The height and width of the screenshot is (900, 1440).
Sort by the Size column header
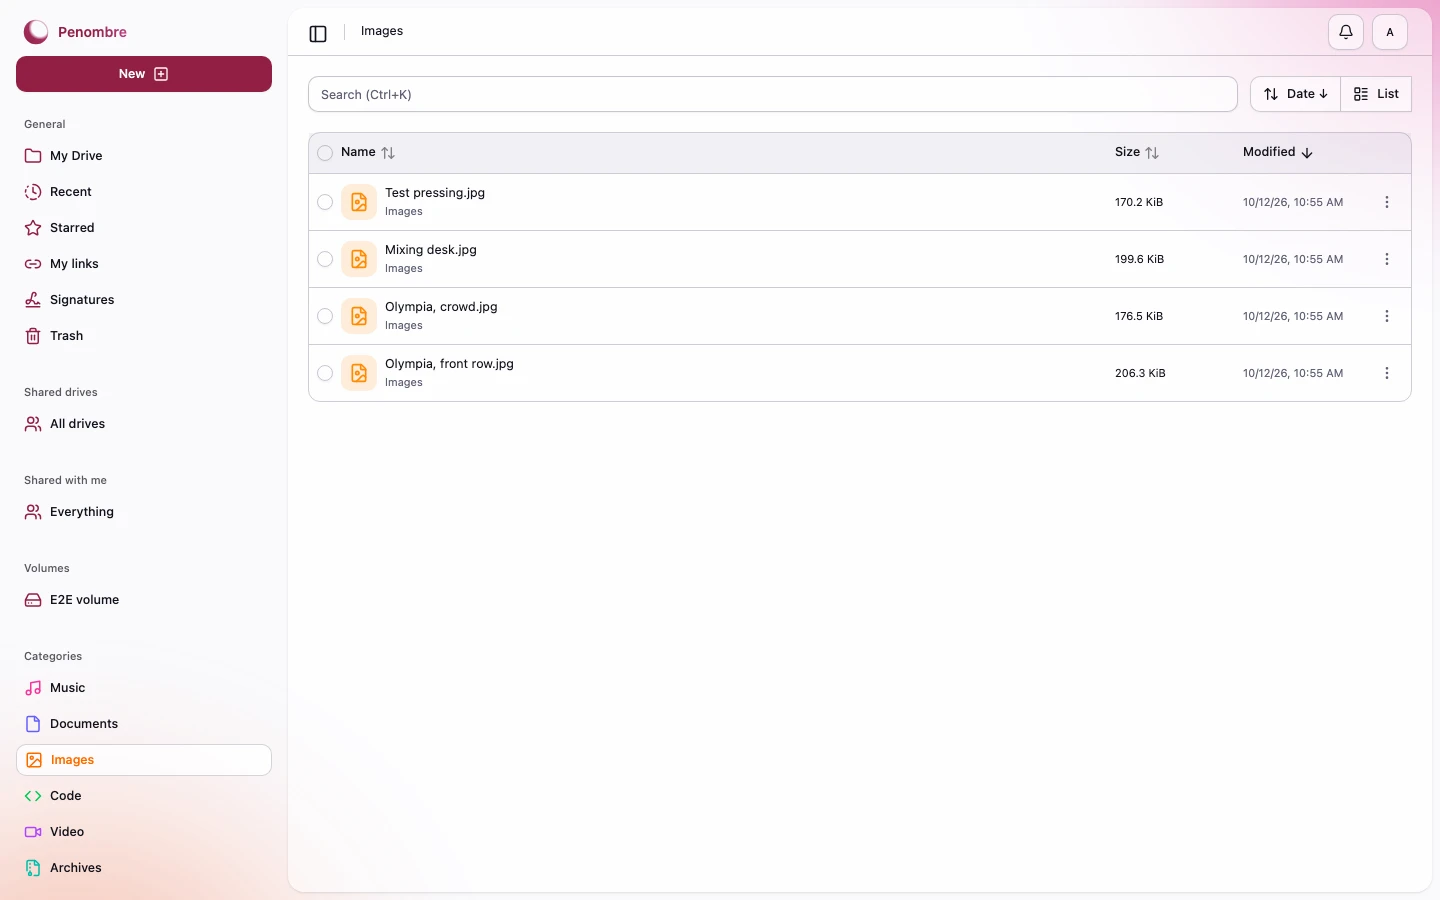click(x=1137, y=152)
